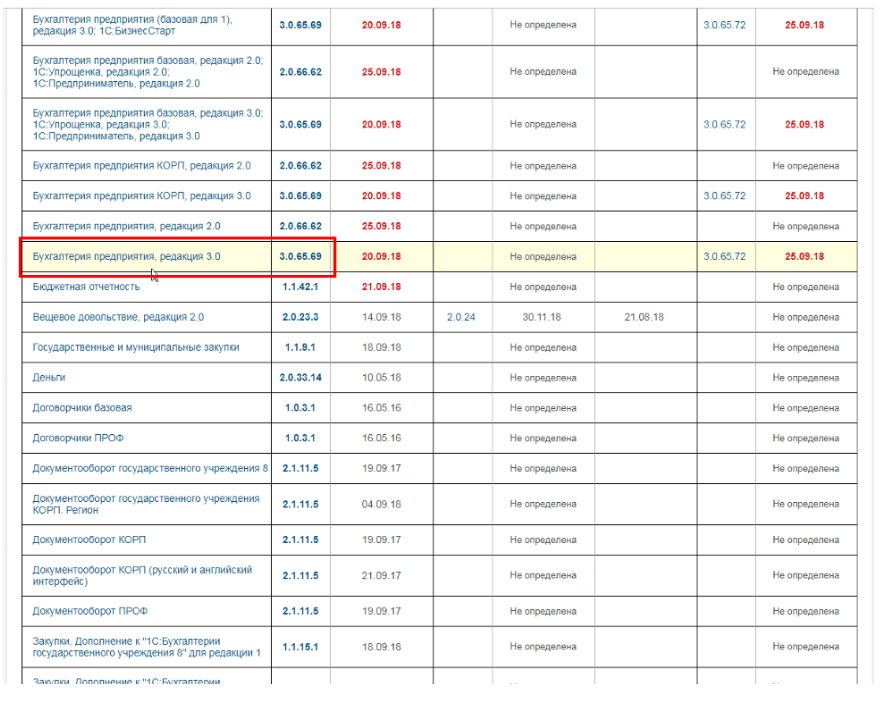Click version number 1.1.9.1
Viewport: 880px width, 702px height.
coord(301,347)
